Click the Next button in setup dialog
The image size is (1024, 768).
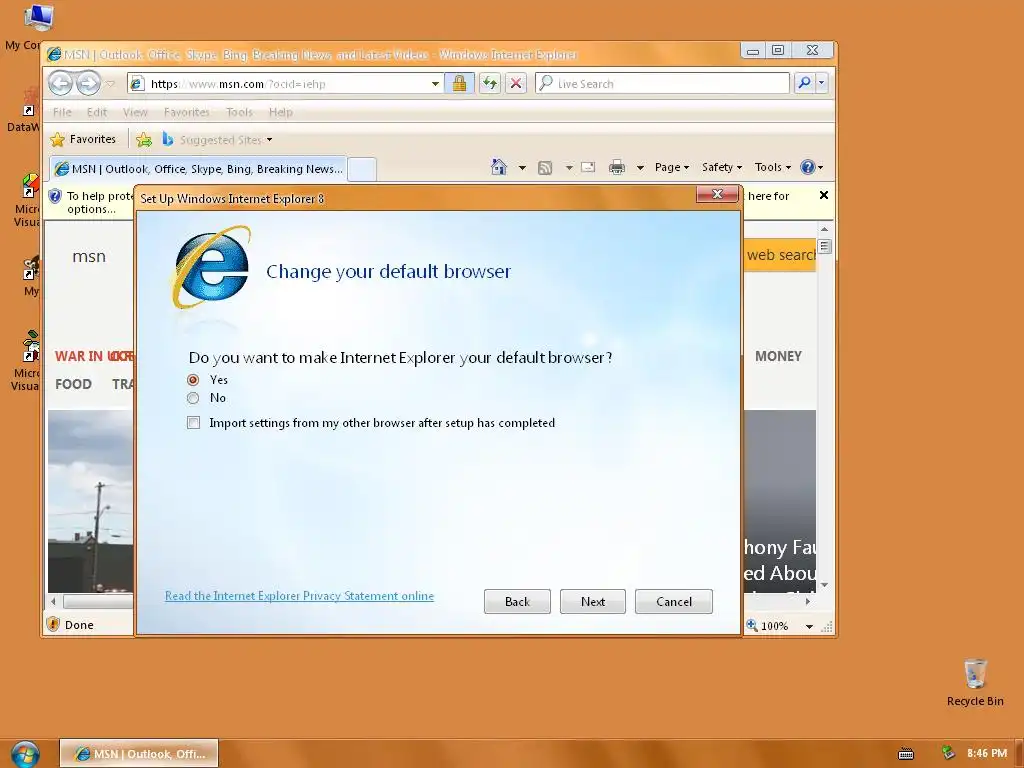pos(593,601)
